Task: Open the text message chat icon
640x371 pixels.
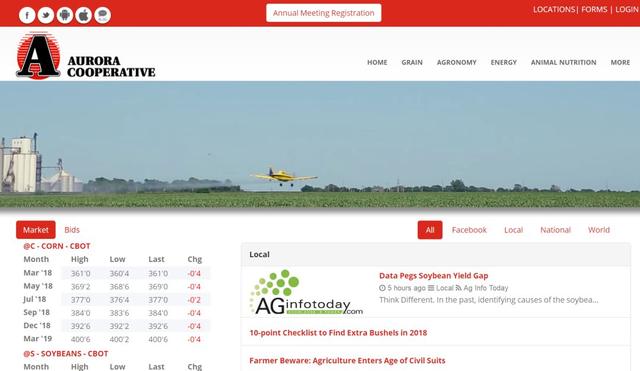Action: pyautogui.click(x=102, y=15)
